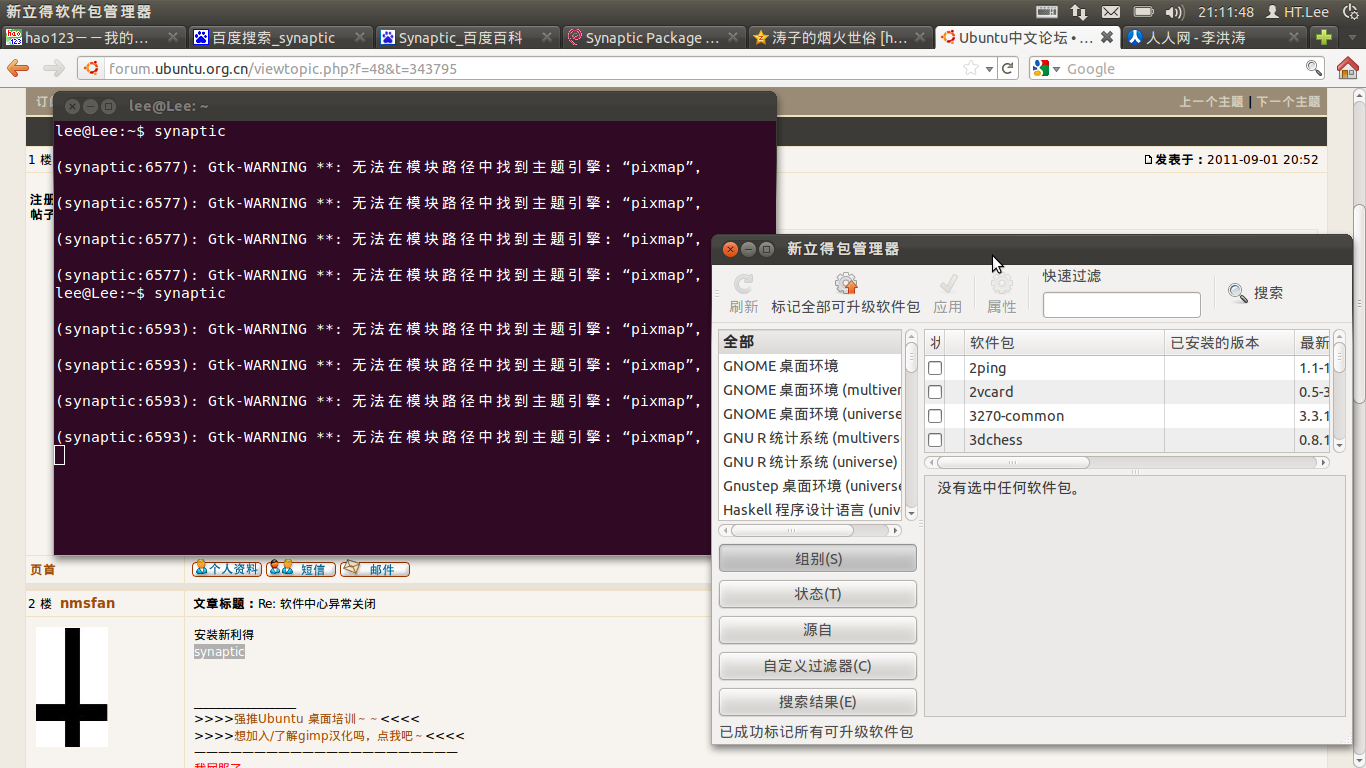Screen dimensions: 1366x768
Task: Click 强推Ubuntu 桌面培训 signature link
Action: pos(305,719)
